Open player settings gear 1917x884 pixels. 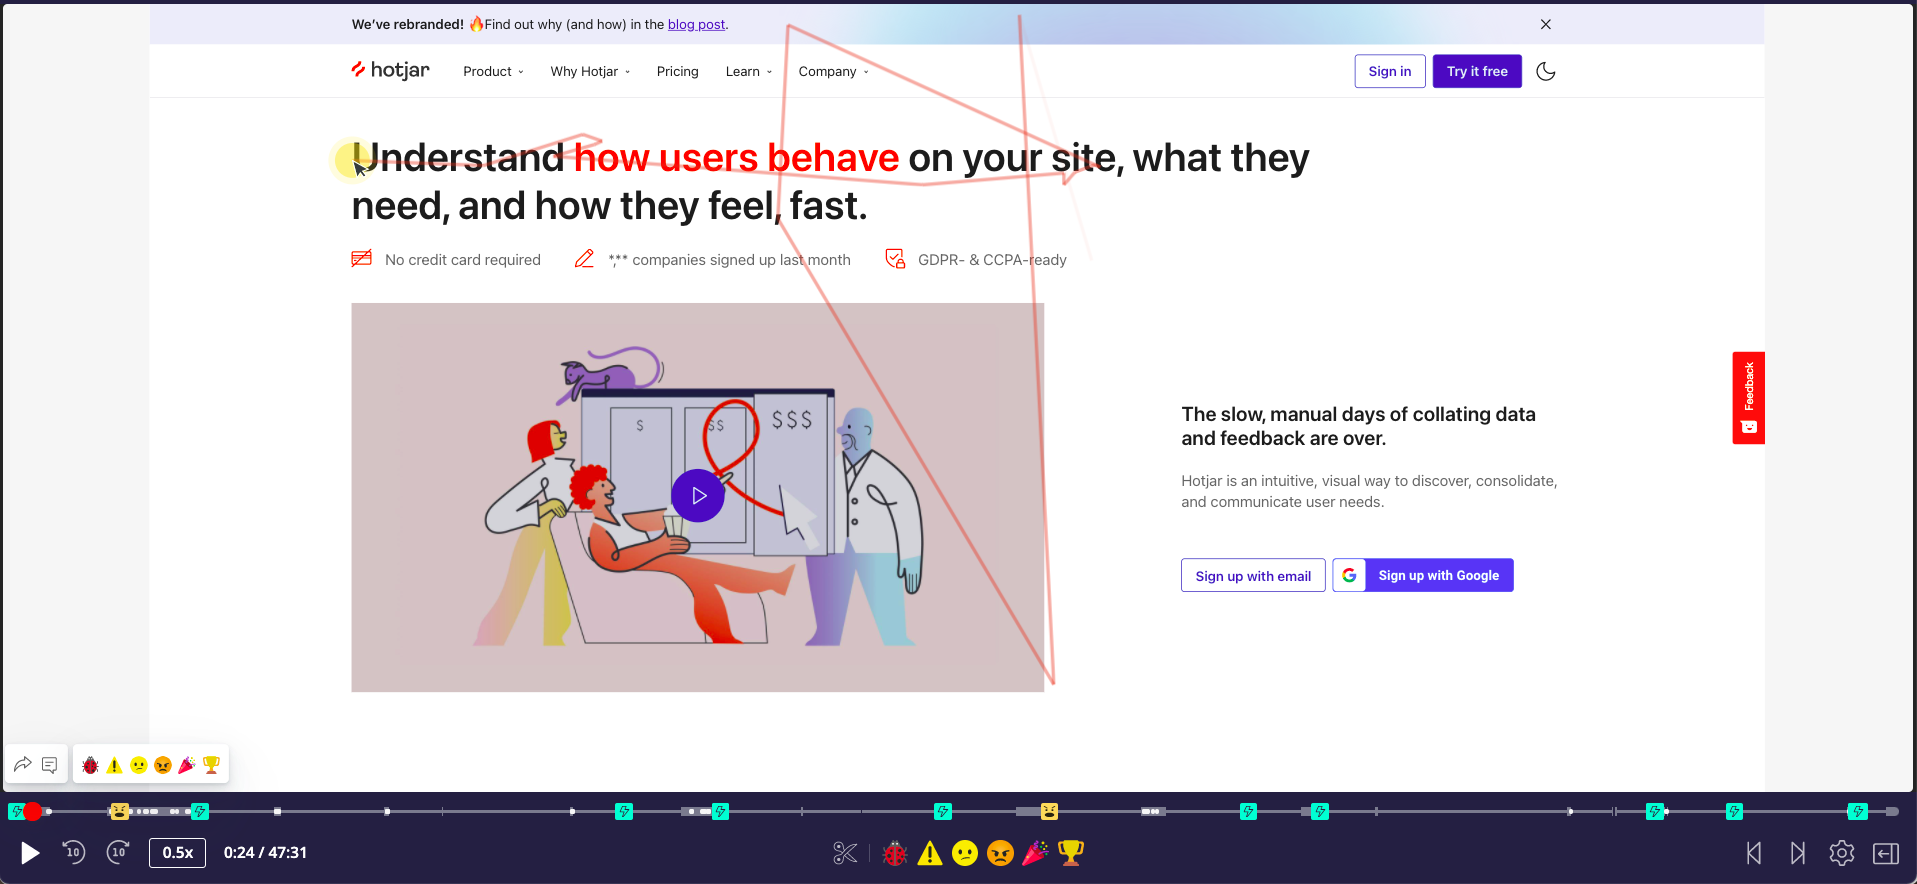[1842, 853]
